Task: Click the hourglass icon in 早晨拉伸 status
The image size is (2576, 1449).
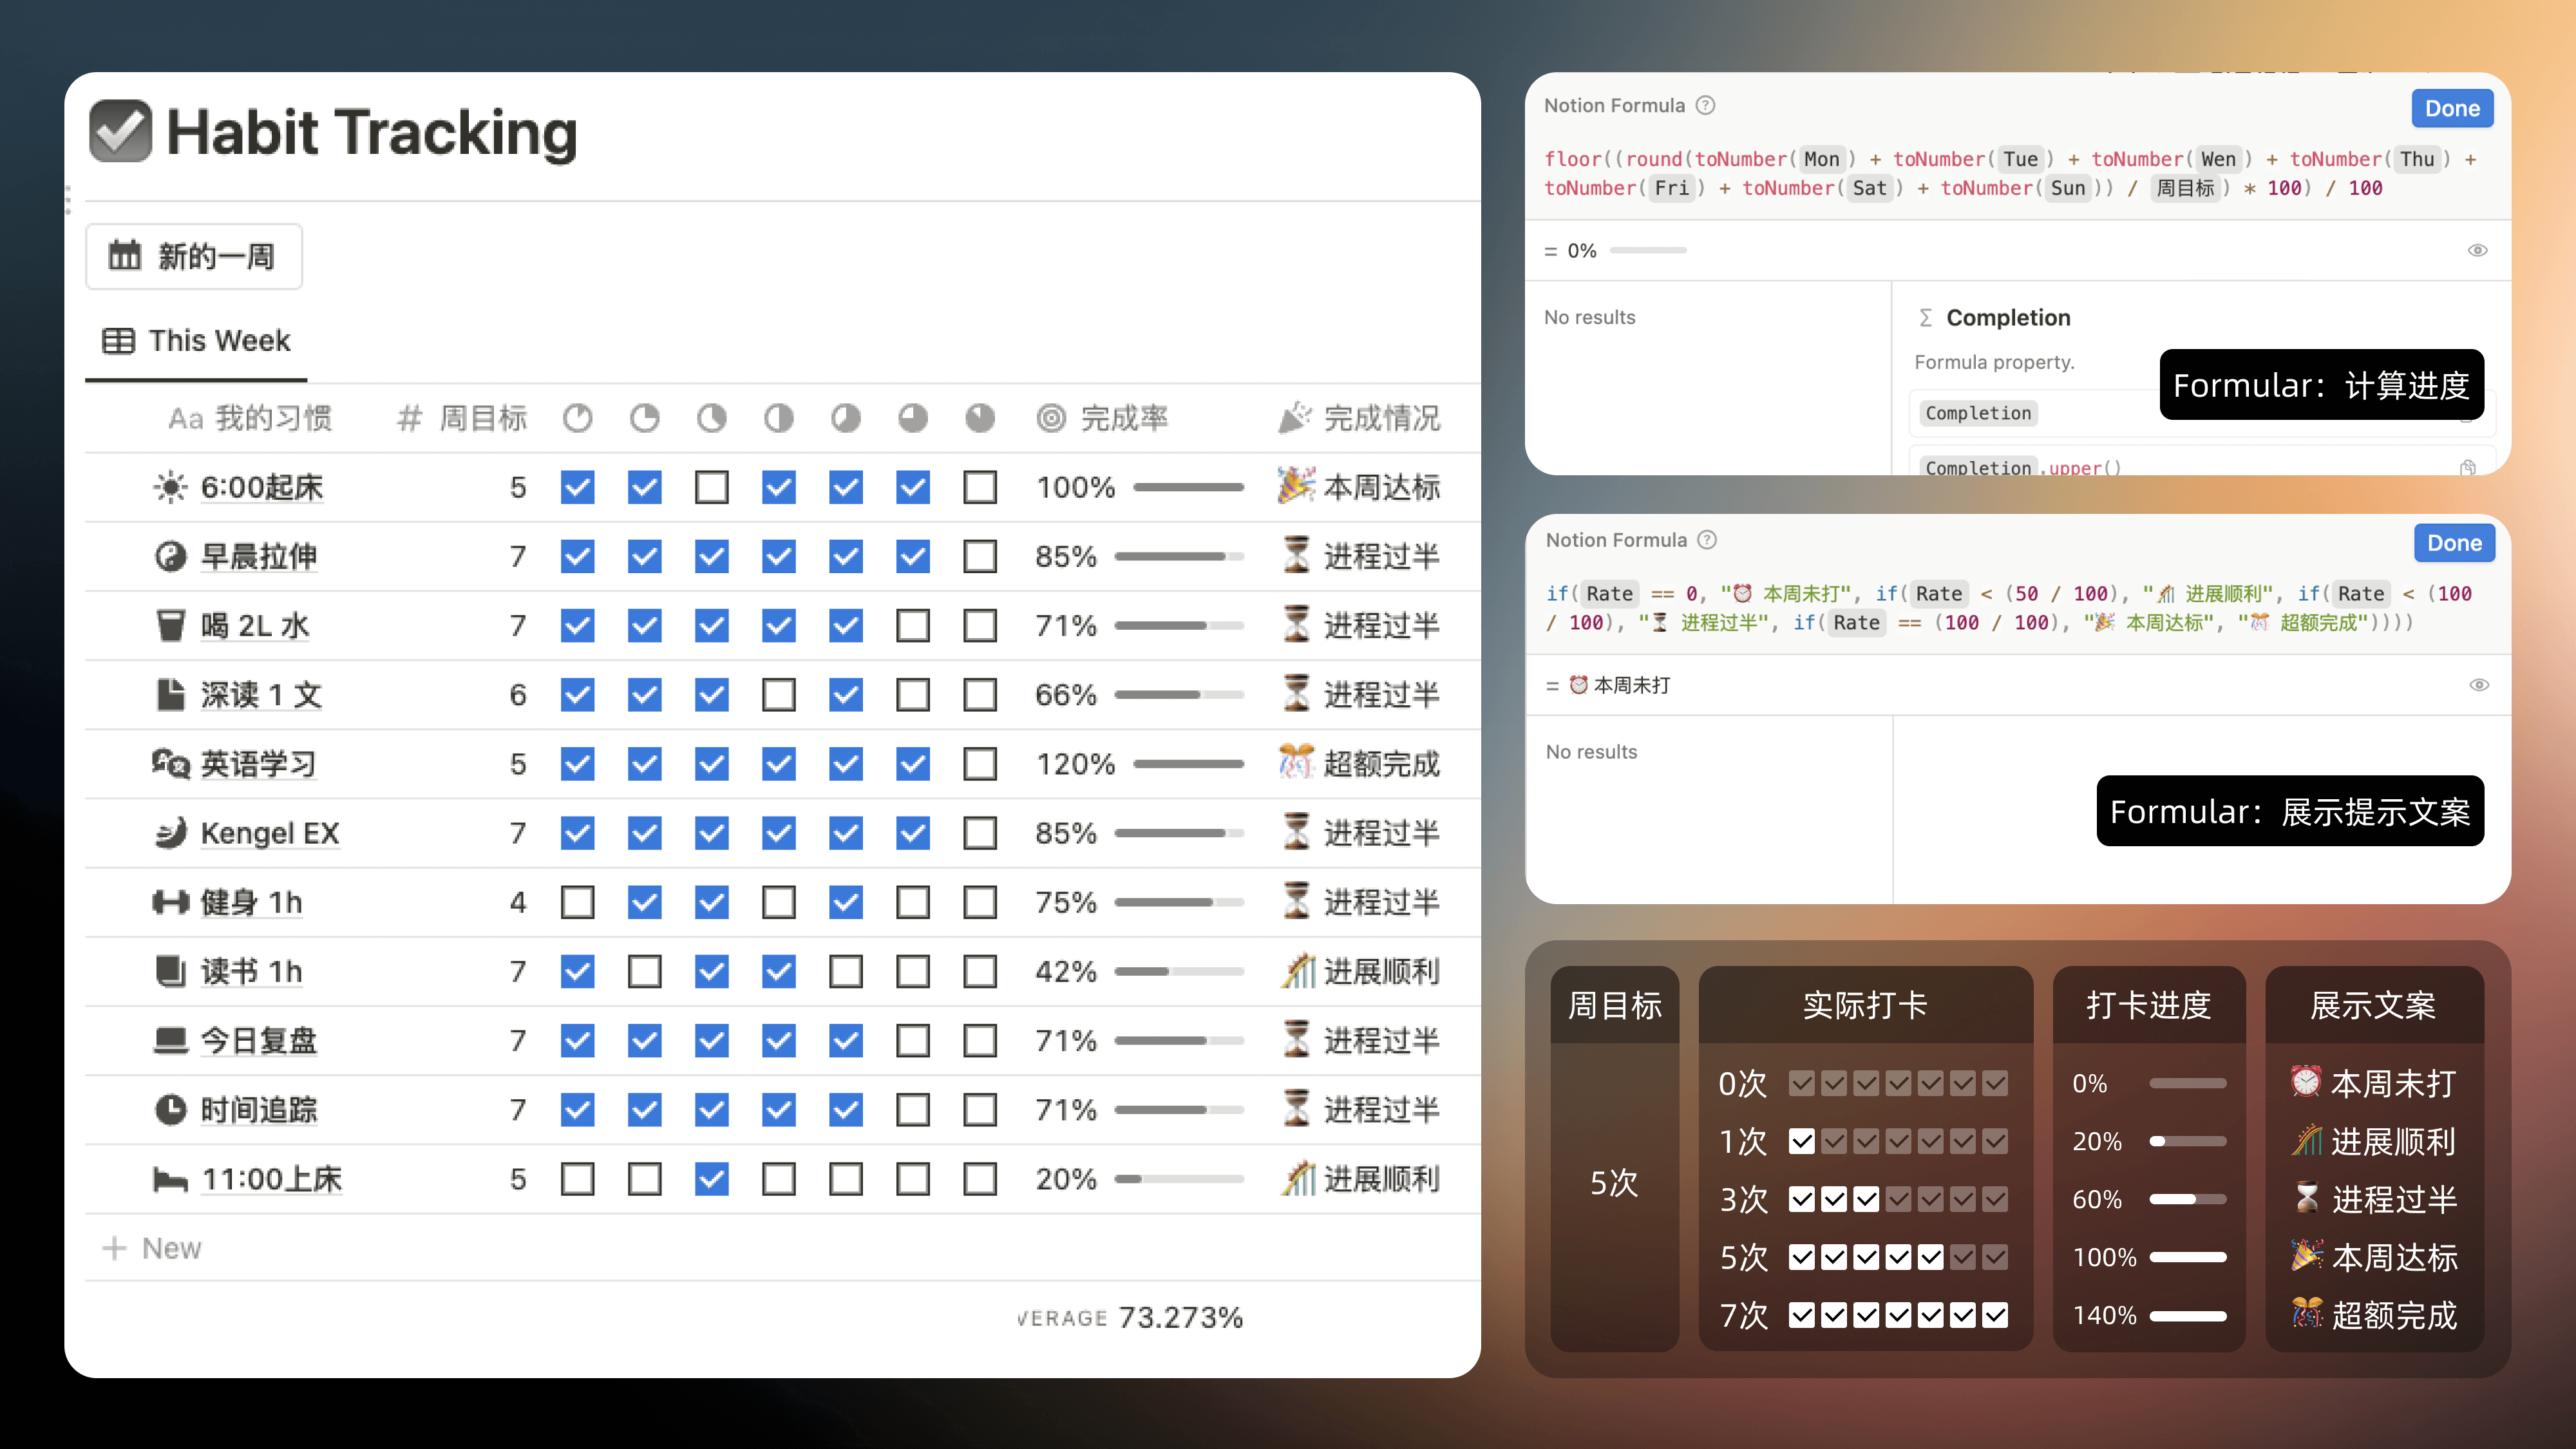Action: 1296,556
